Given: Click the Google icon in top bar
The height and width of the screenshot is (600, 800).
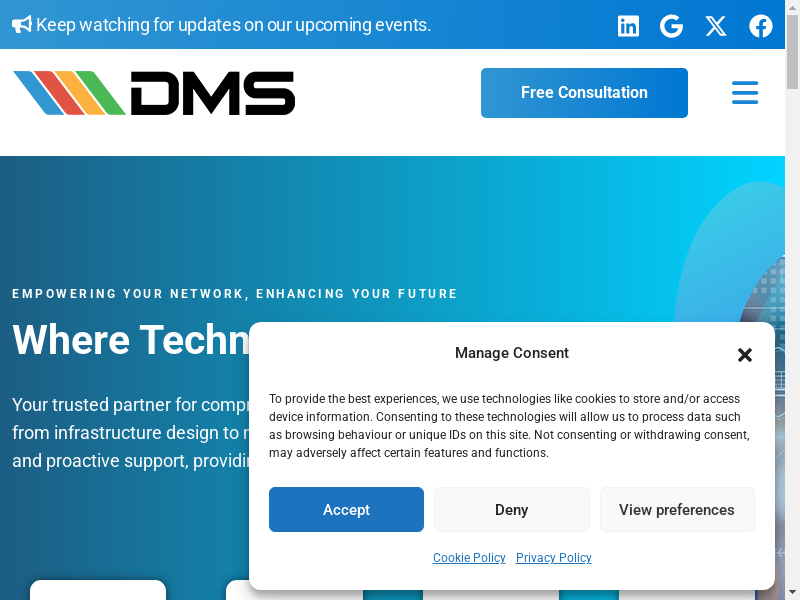Looking at the screenshot, I should 672,26.
